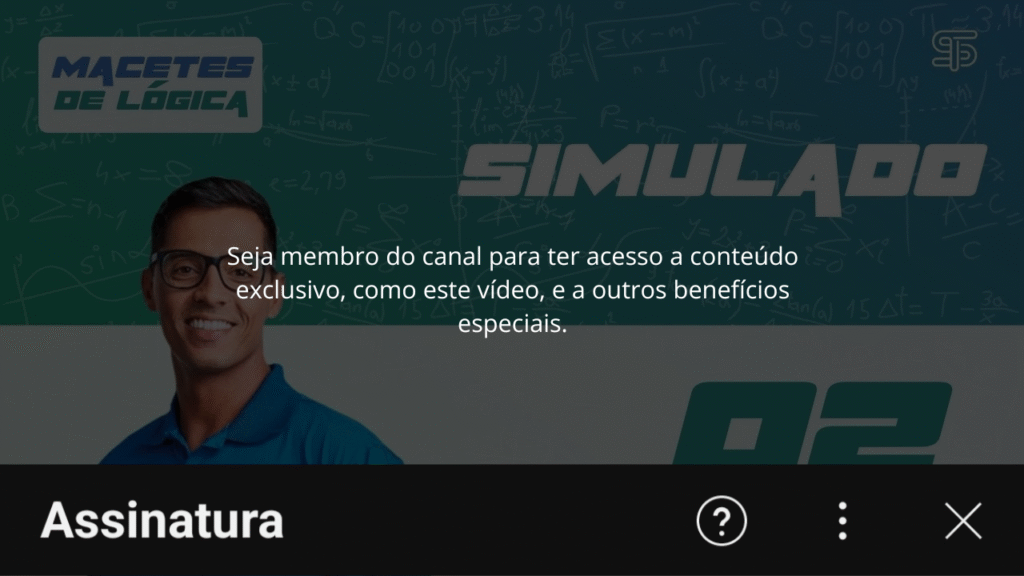This screenshot has width=1024, height=576.
Task: Click the large green 02 number
Action: (812, 423)
